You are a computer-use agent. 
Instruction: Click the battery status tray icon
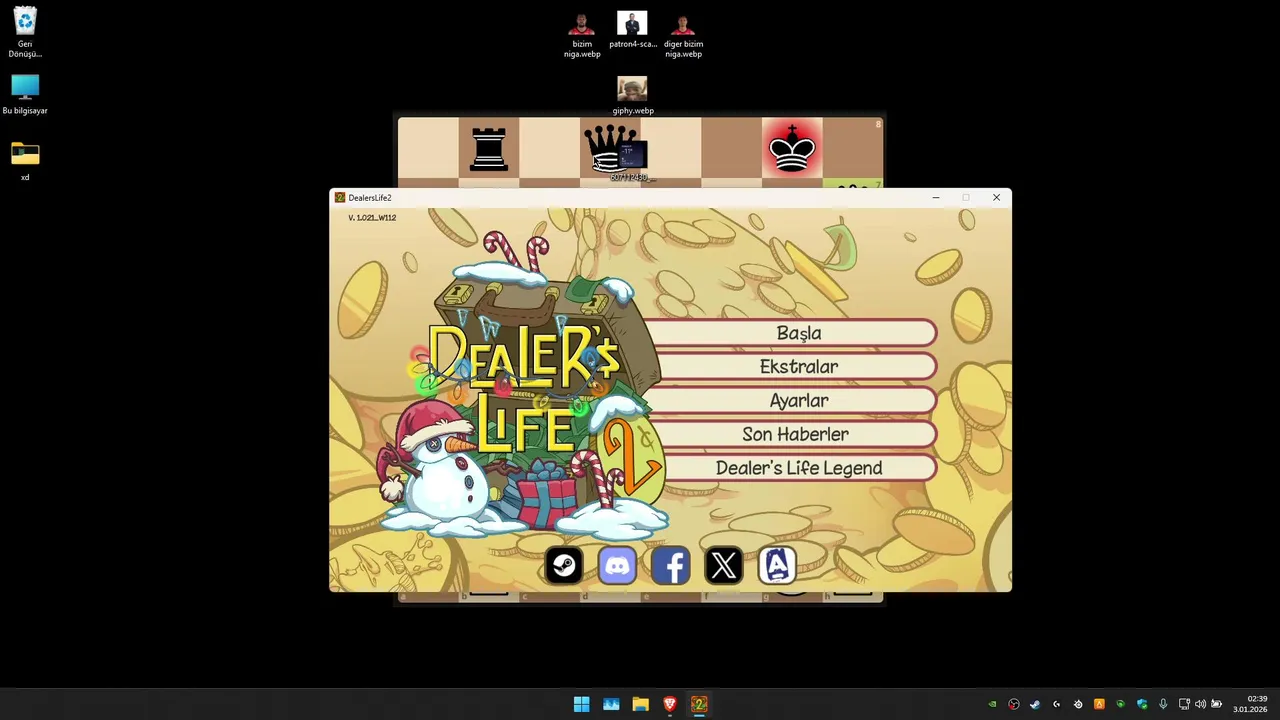click(1217, 704)
